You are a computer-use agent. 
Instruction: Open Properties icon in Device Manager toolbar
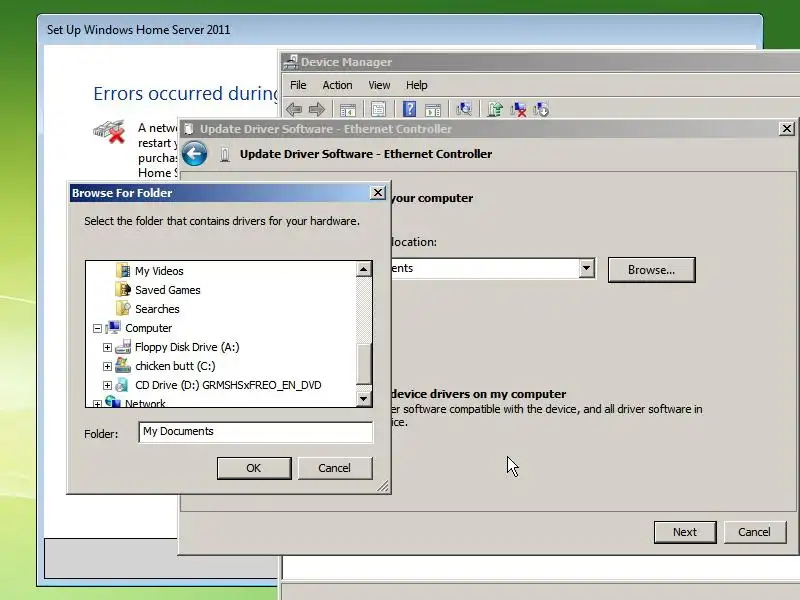379,110
